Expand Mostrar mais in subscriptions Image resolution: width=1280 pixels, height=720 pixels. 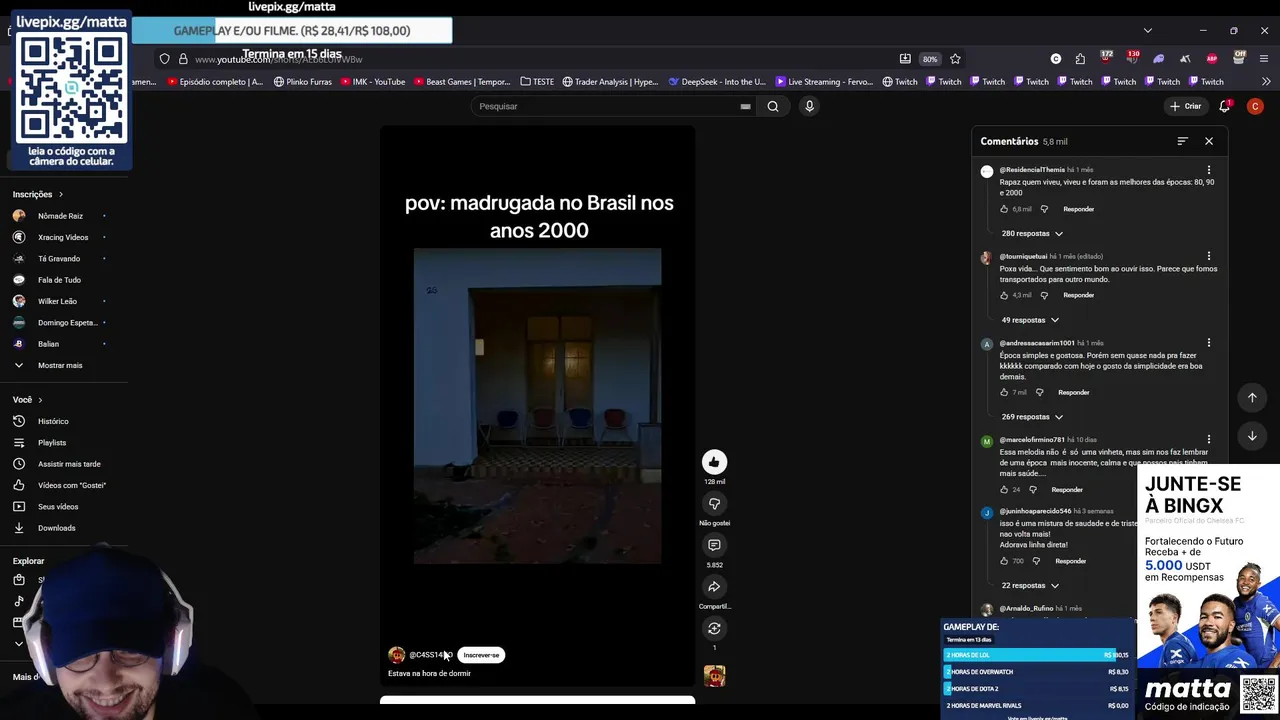tap(58, 365)
